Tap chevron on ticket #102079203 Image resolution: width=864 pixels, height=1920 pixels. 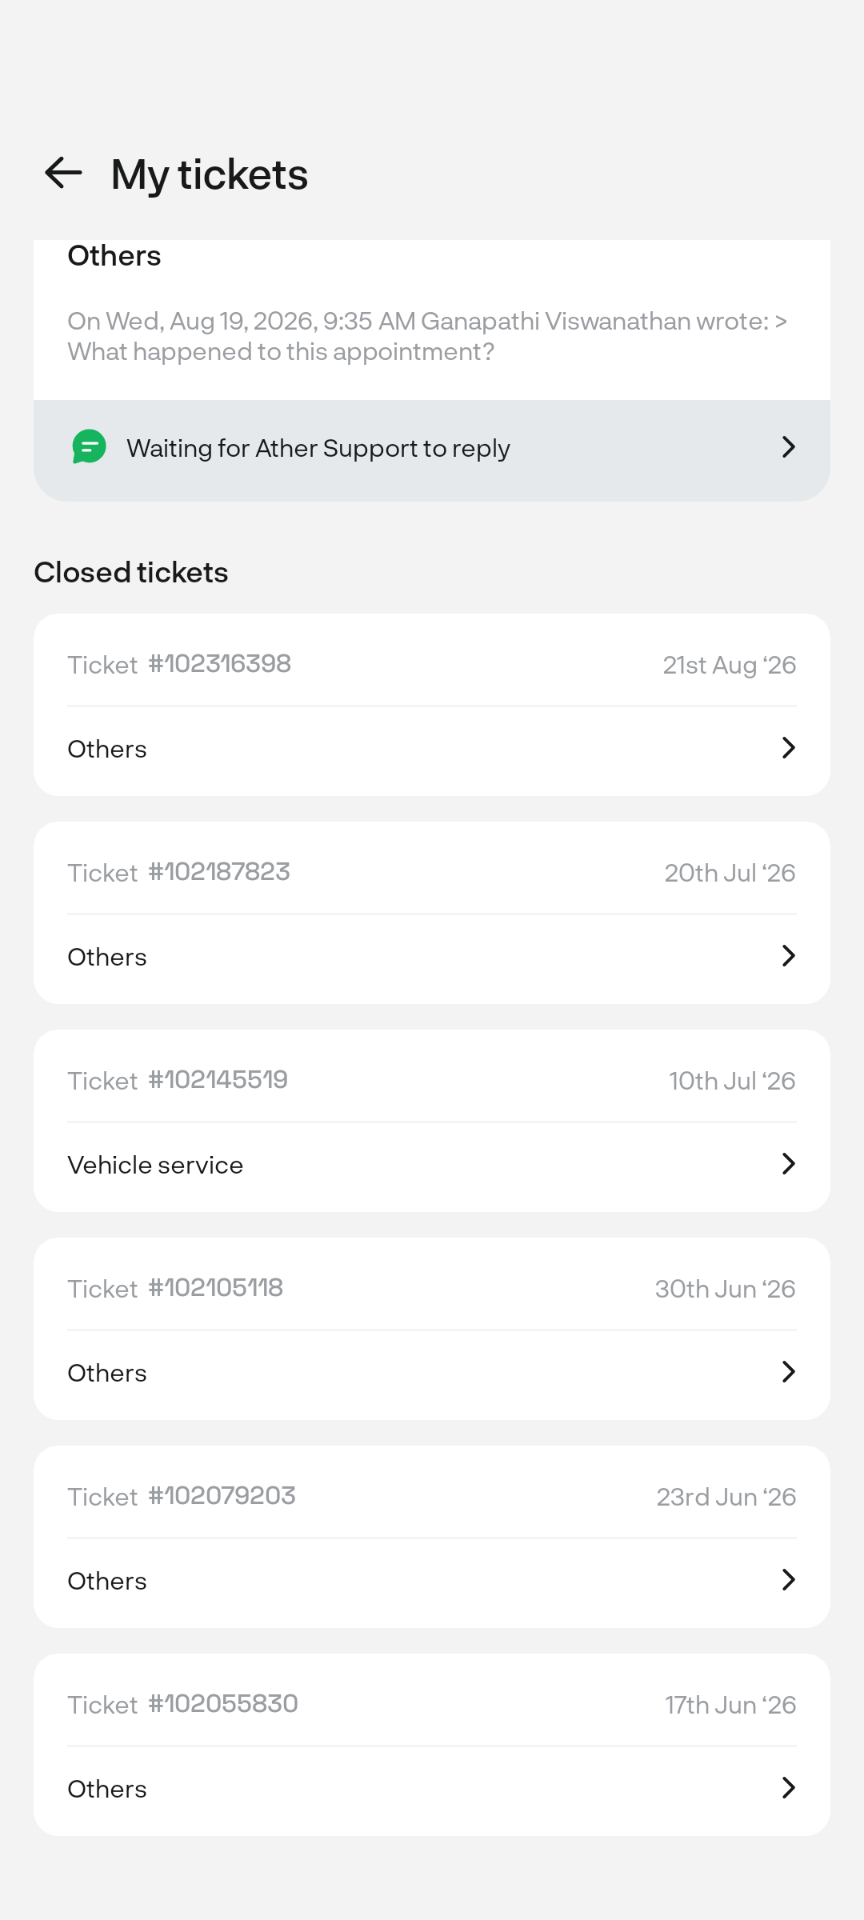(788, 1580)
